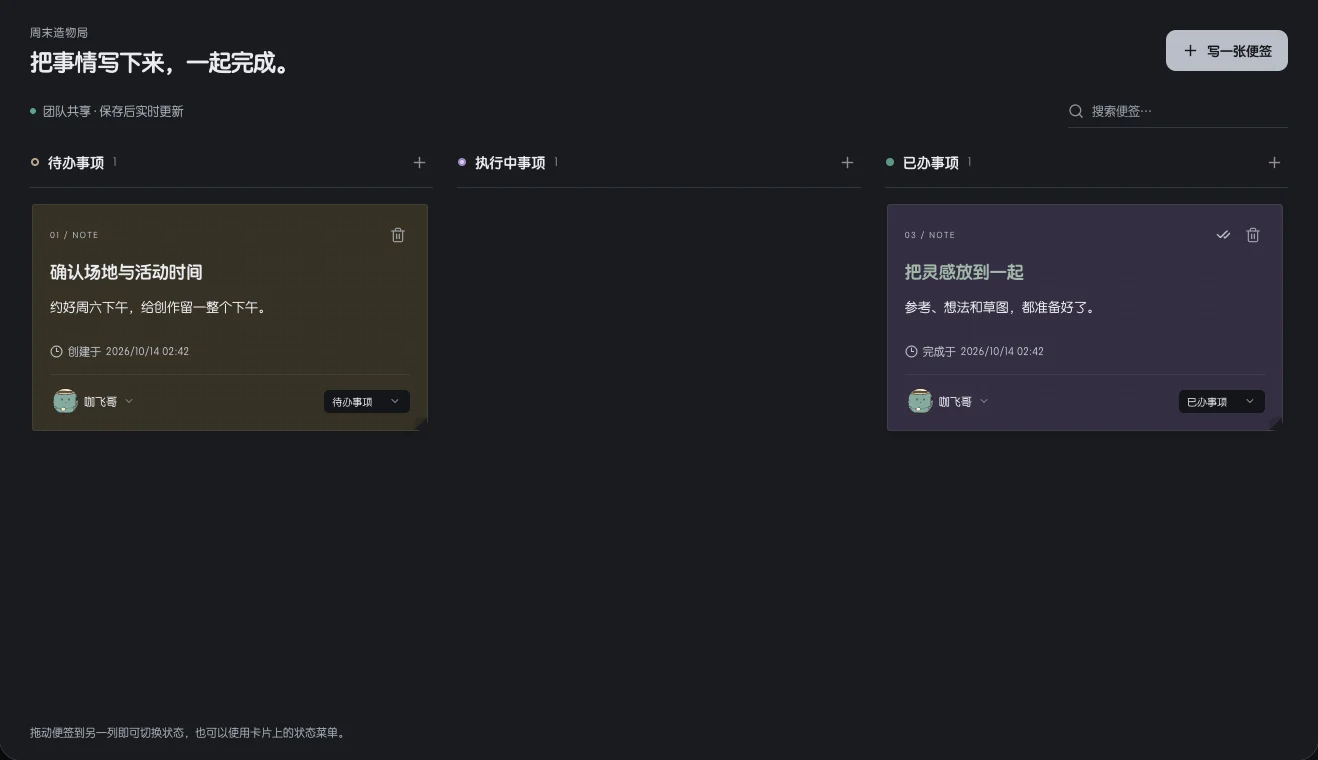
Task: Click the 团队共享 · 保存后实时更新 status text
Action: [113, 111]
